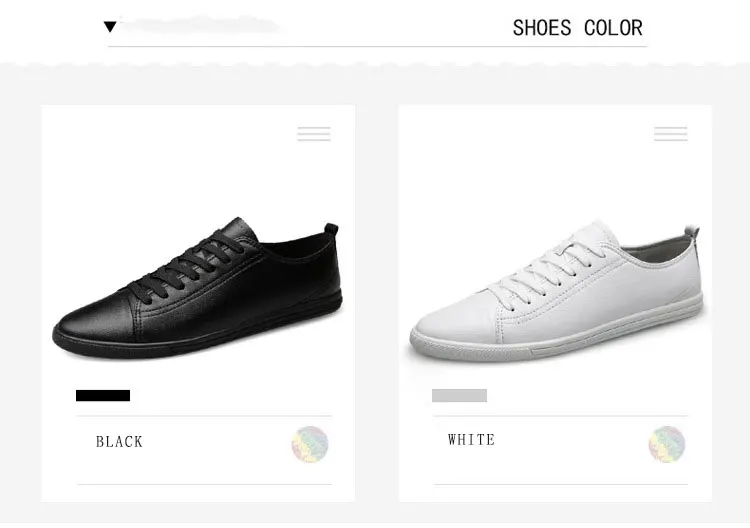Click the black triangle arrow in the header
Viewport: 750px width, 528px height.
pyautogui.click(x=110, y=27)
